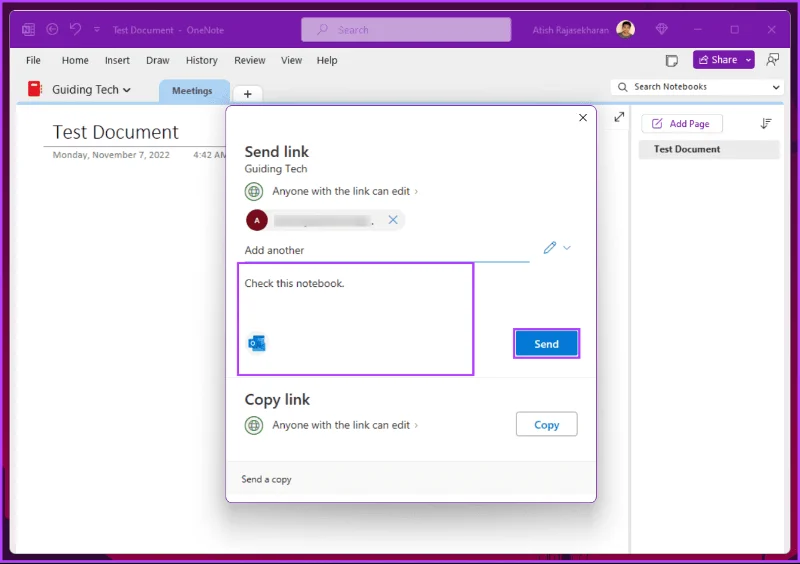Viewport: 800px width, 564px height.
Task: Click the recipient avatar with letter A
Action: (257, 220)
